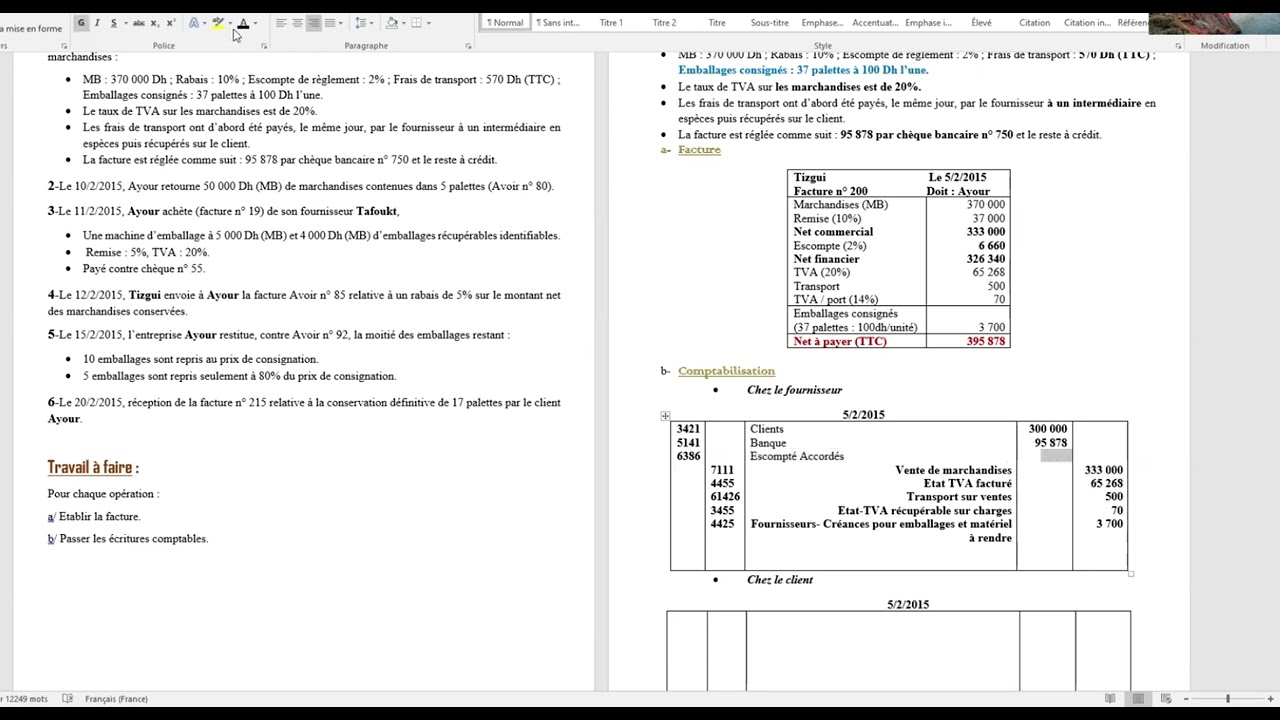Toggle underline formatting (S button)
This screenshot has width=1280, height=720.
(x=113, y=23)
